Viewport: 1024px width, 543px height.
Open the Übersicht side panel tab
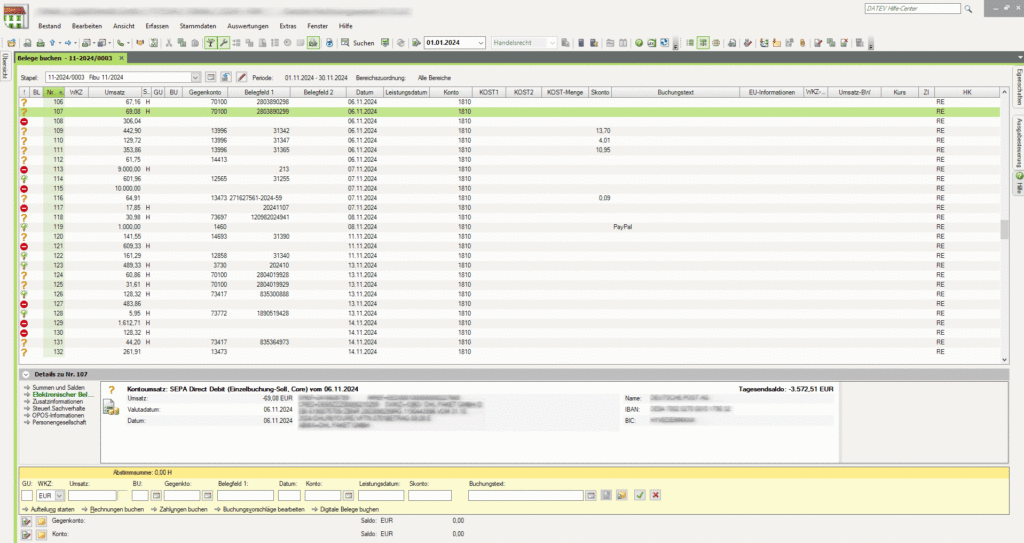[x=4, y=65]
